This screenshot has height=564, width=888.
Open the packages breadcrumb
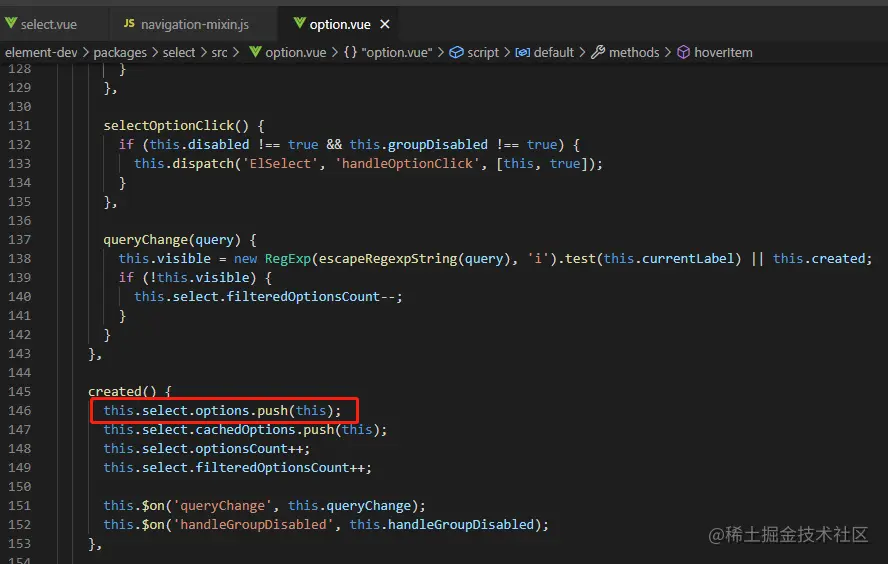click(x=119, y=53)
